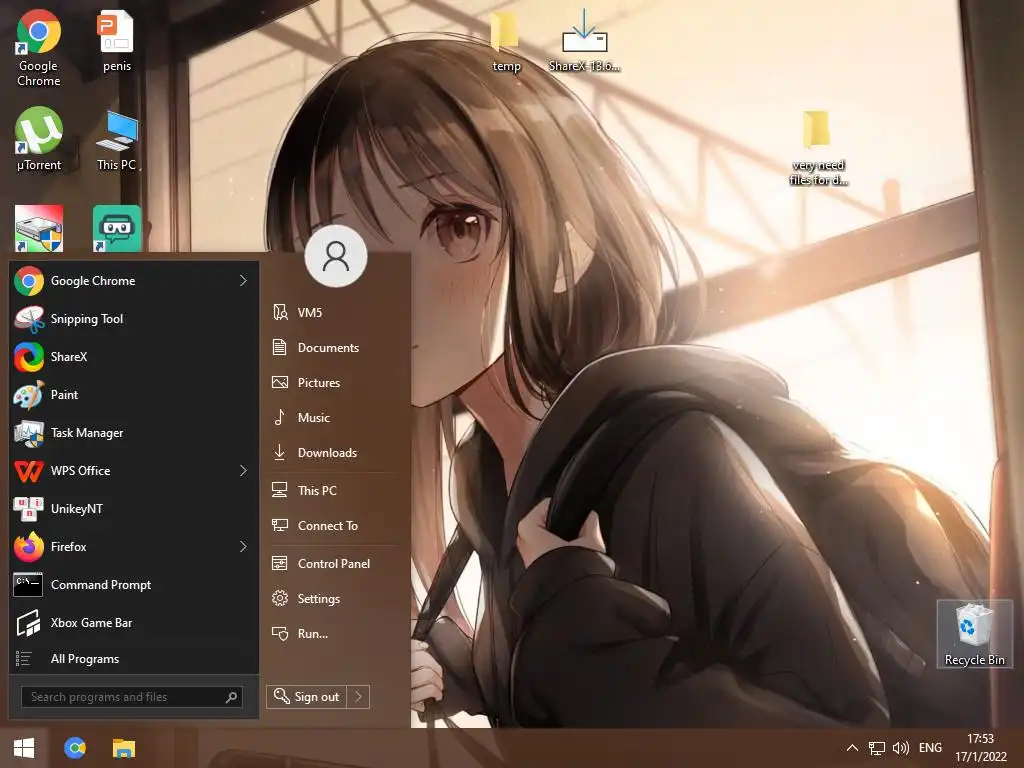
Task: Open Pictures from start menu
Action: pyautogui.click(x=333, y=383)
